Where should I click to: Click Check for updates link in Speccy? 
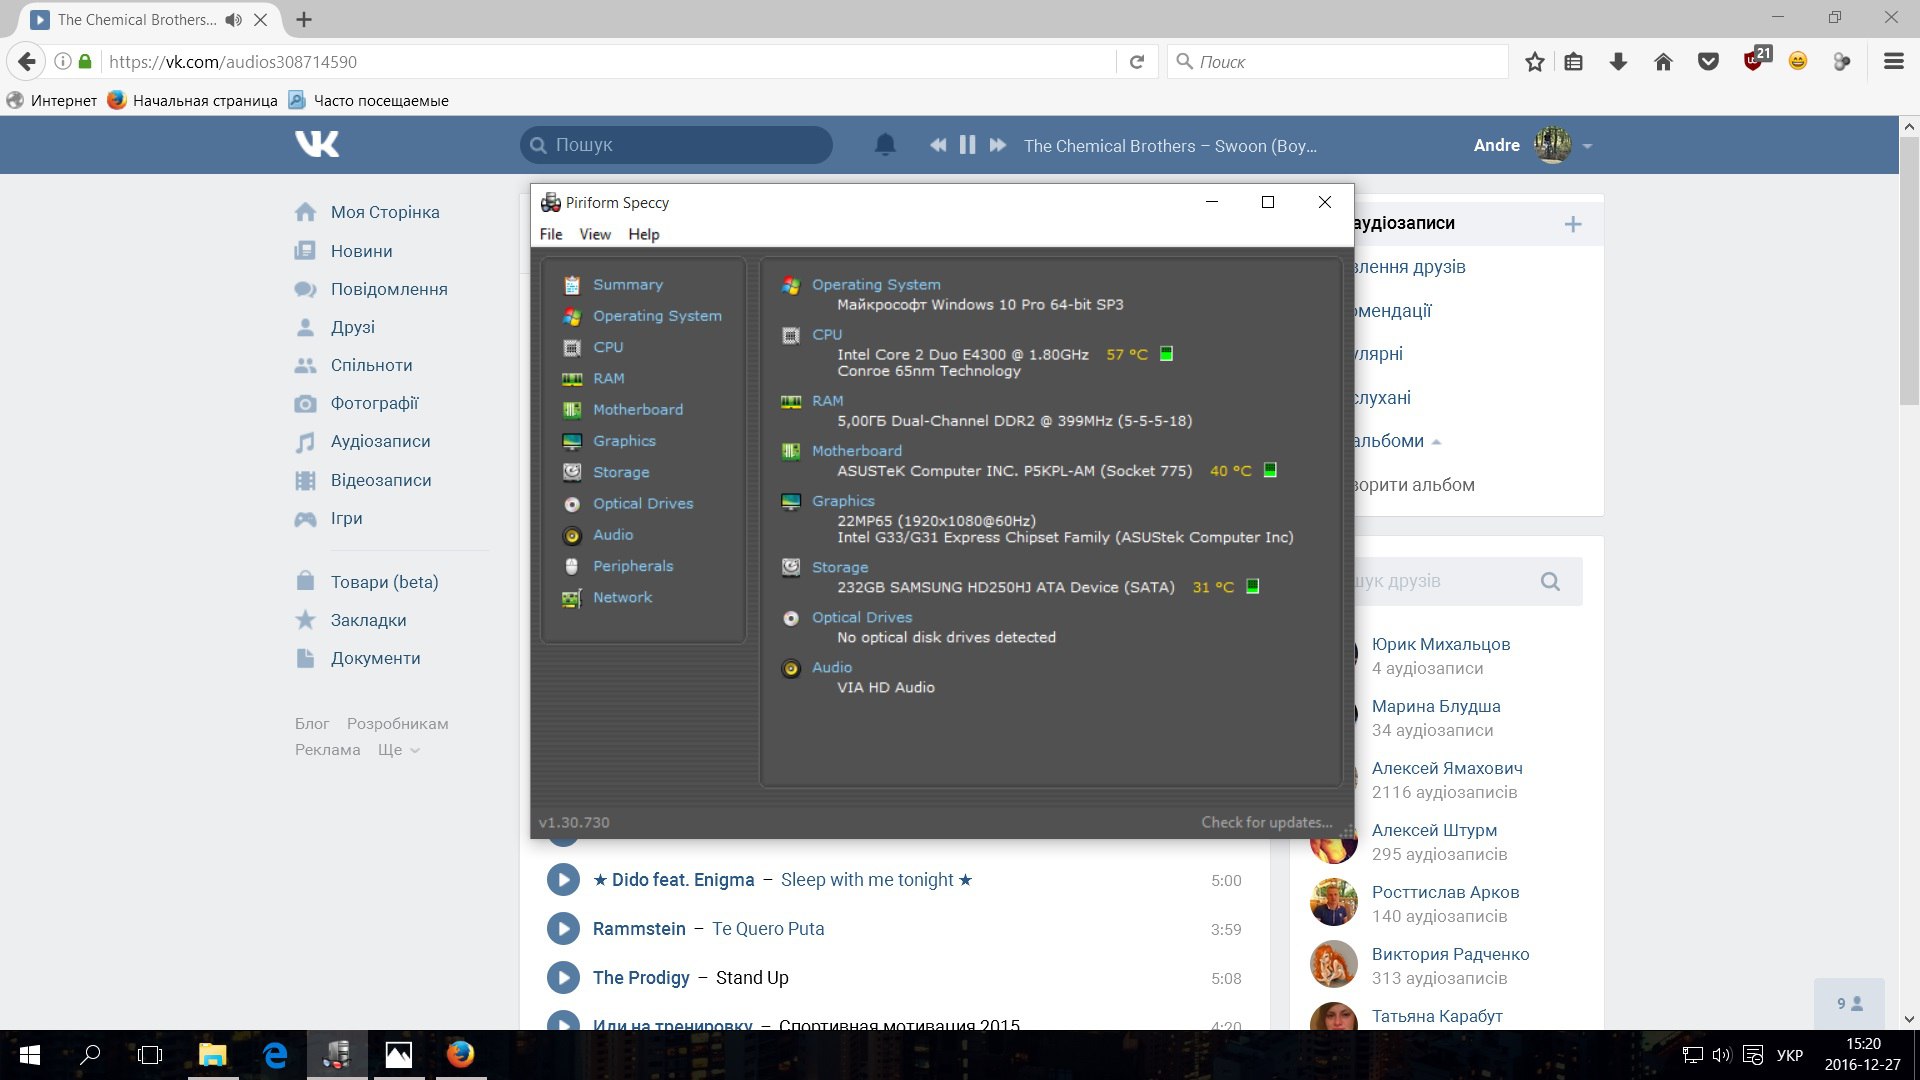tap(1267, 822)
